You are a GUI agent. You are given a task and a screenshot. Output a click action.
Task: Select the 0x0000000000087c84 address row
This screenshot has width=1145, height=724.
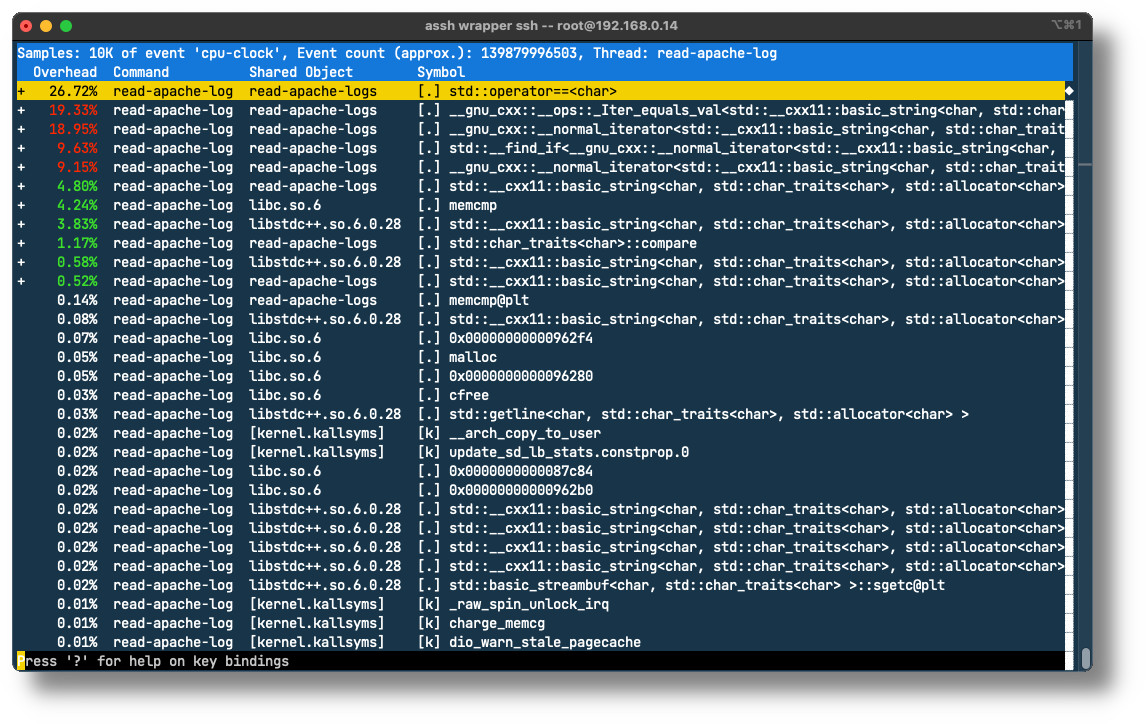(541, 471)
